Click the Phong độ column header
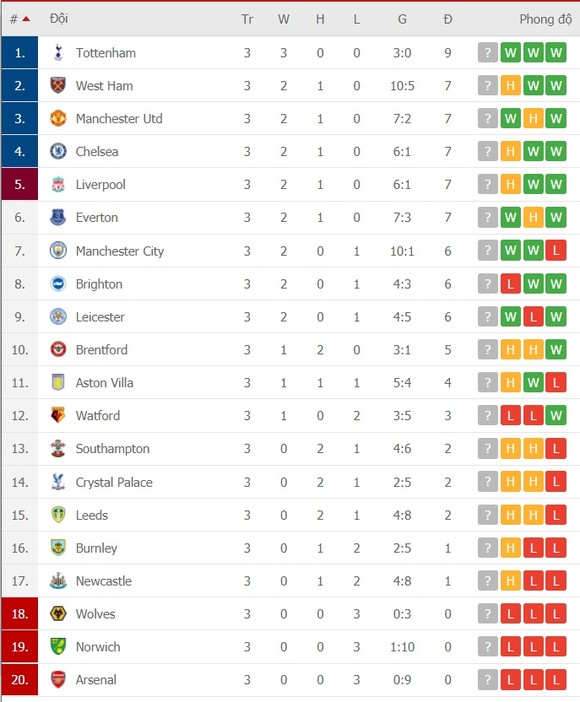This screenshot has height=702, width=580. [x=546, y=19]
